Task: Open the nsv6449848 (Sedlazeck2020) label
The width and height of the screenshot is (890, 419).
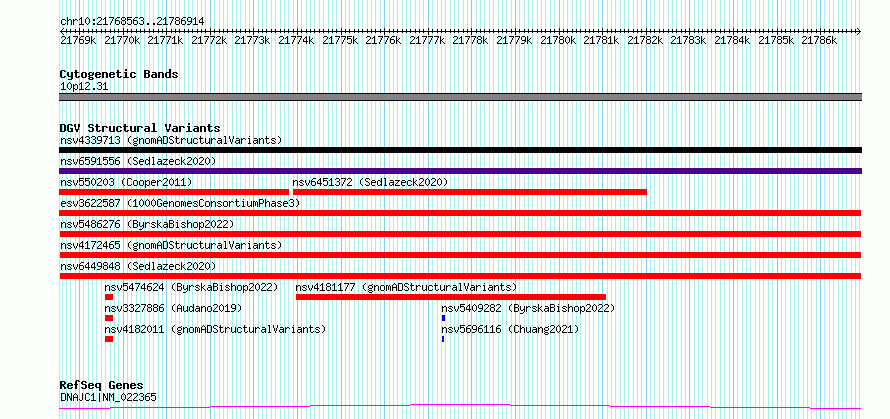Action: pos(138,266)
